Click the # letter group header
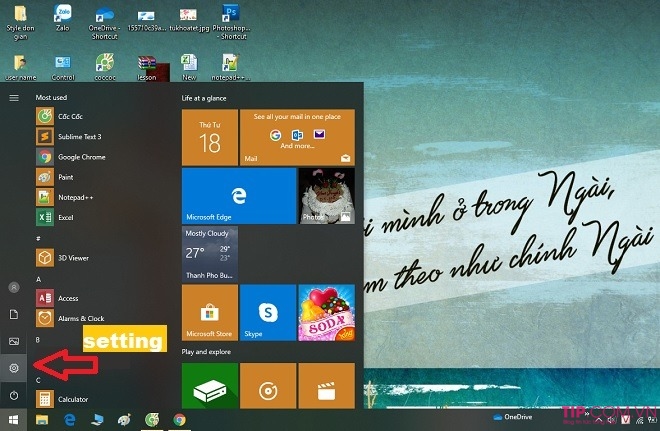 [x=38, y=238]
